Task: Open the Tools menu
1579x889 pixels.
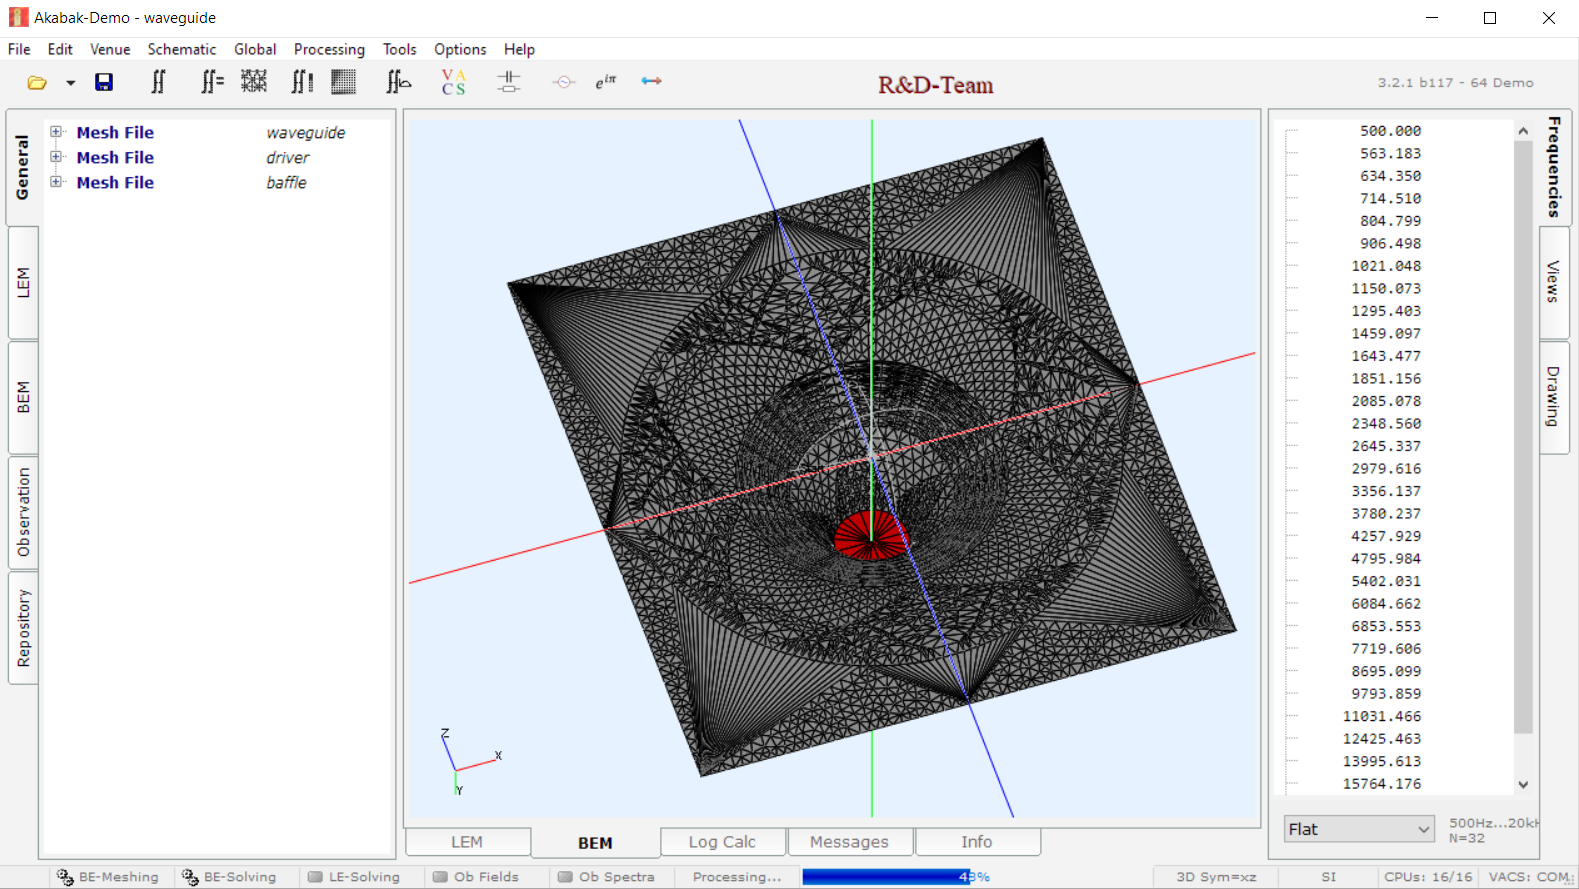Action: pyautogui.click(x=399, y=49)
